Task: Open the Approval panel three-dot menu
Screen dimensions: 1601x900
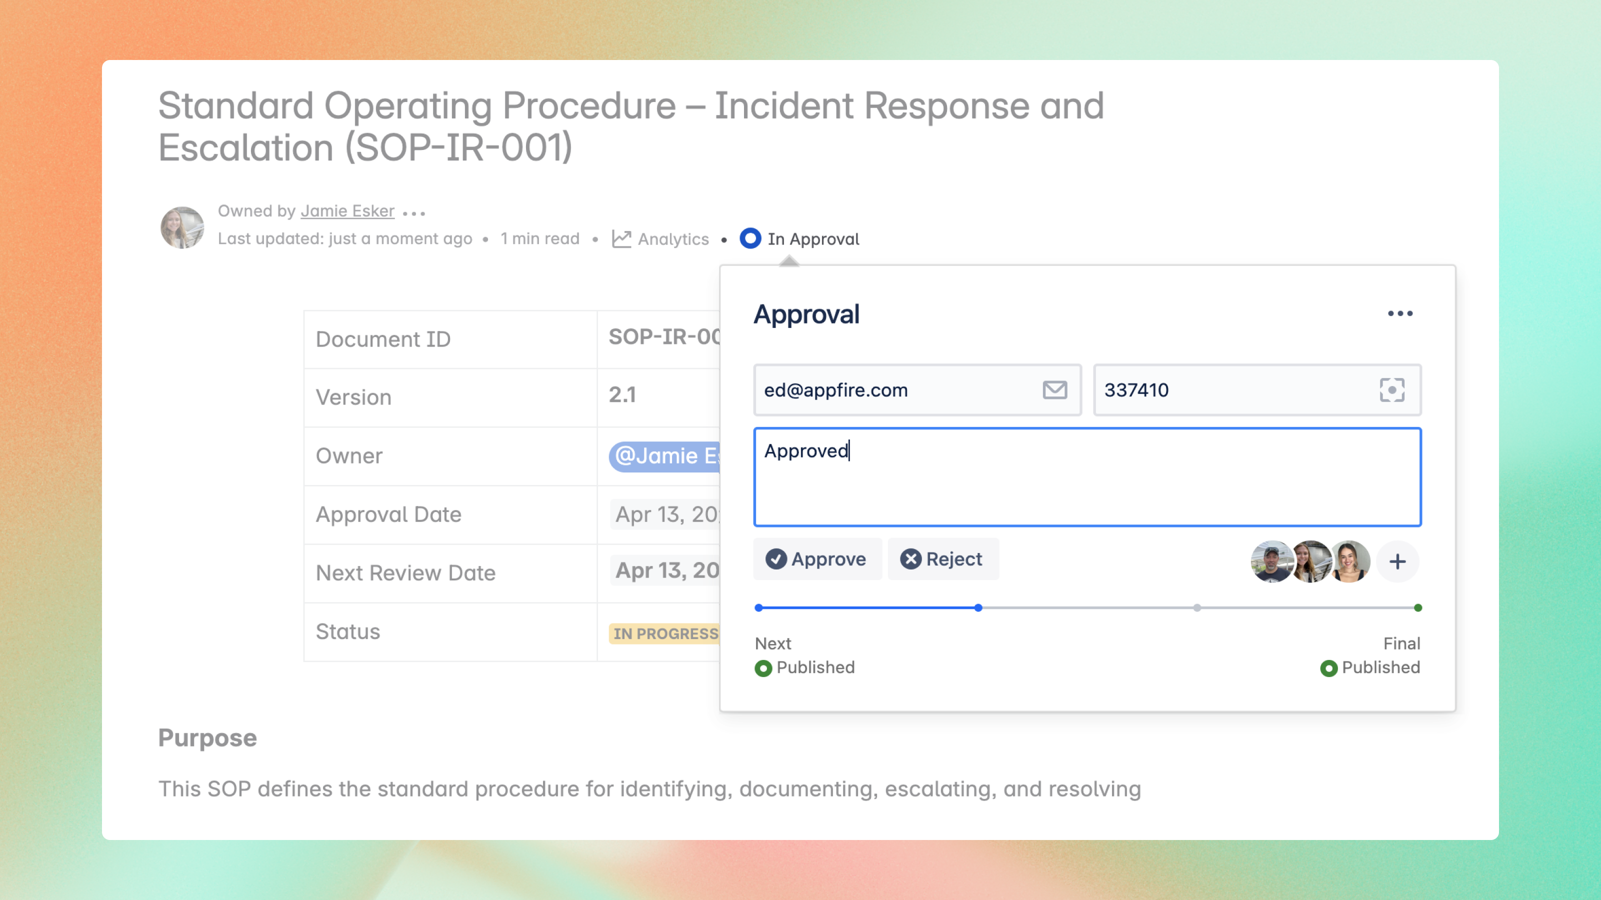Action: 1399,314
